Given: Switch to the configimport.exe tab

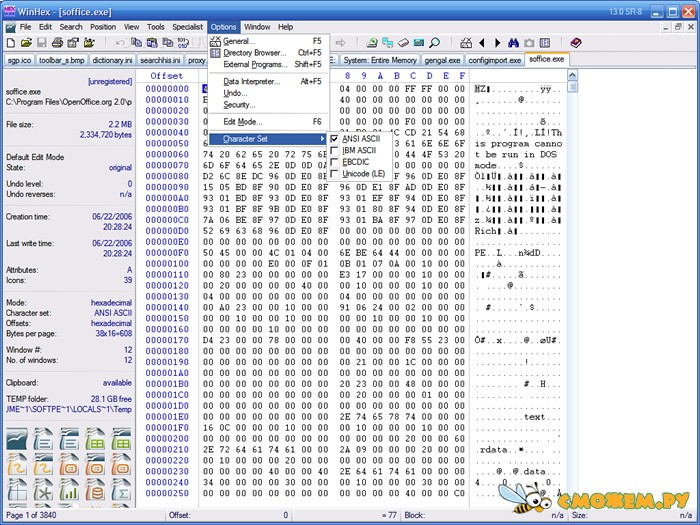Looking at the screenshot, I should tap(495, 60).
